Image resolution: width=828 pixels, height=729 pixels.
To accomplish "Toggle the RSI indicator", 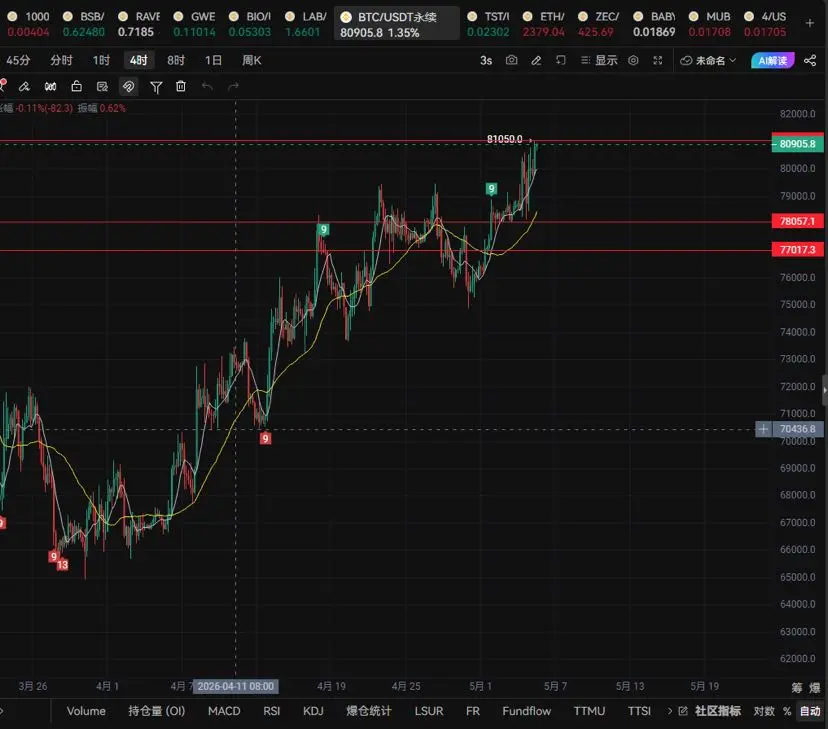I will tap(271, 711).
